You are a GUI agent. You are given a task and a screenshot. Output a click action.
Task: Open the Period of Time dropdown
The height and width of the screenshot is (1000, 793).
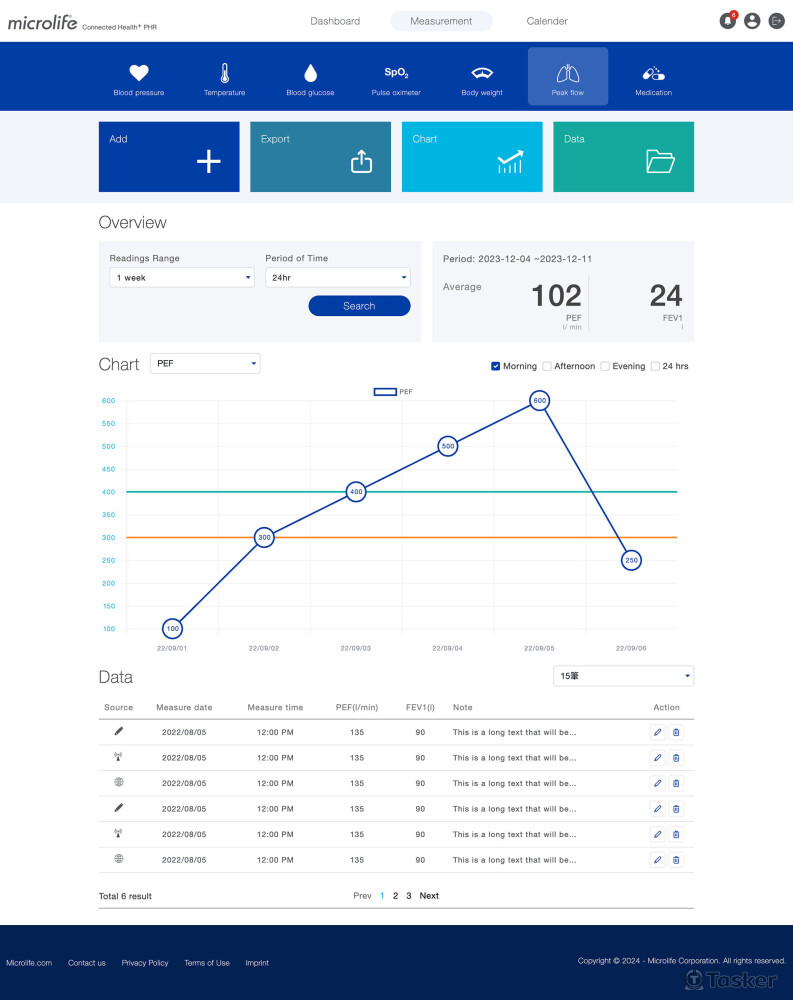[x=337, y=277]
